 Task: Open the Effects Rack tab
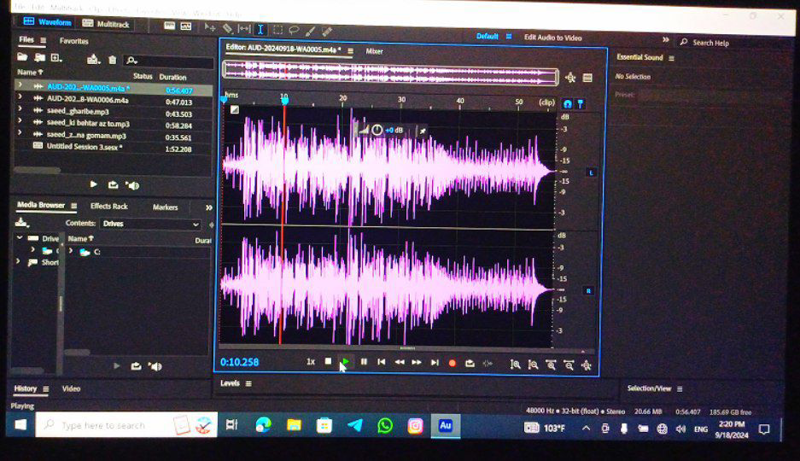coord(108,207)
